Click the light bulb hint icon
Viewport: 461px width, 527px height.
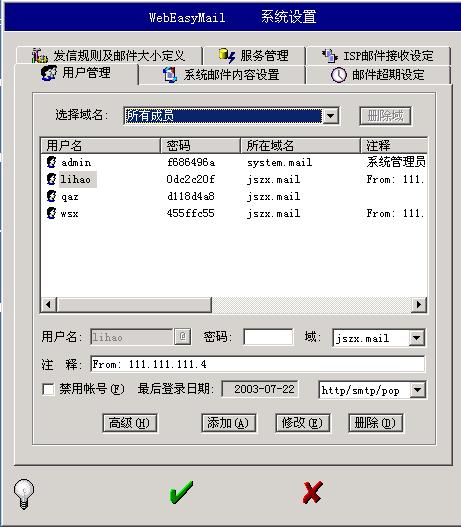(24, 494)
